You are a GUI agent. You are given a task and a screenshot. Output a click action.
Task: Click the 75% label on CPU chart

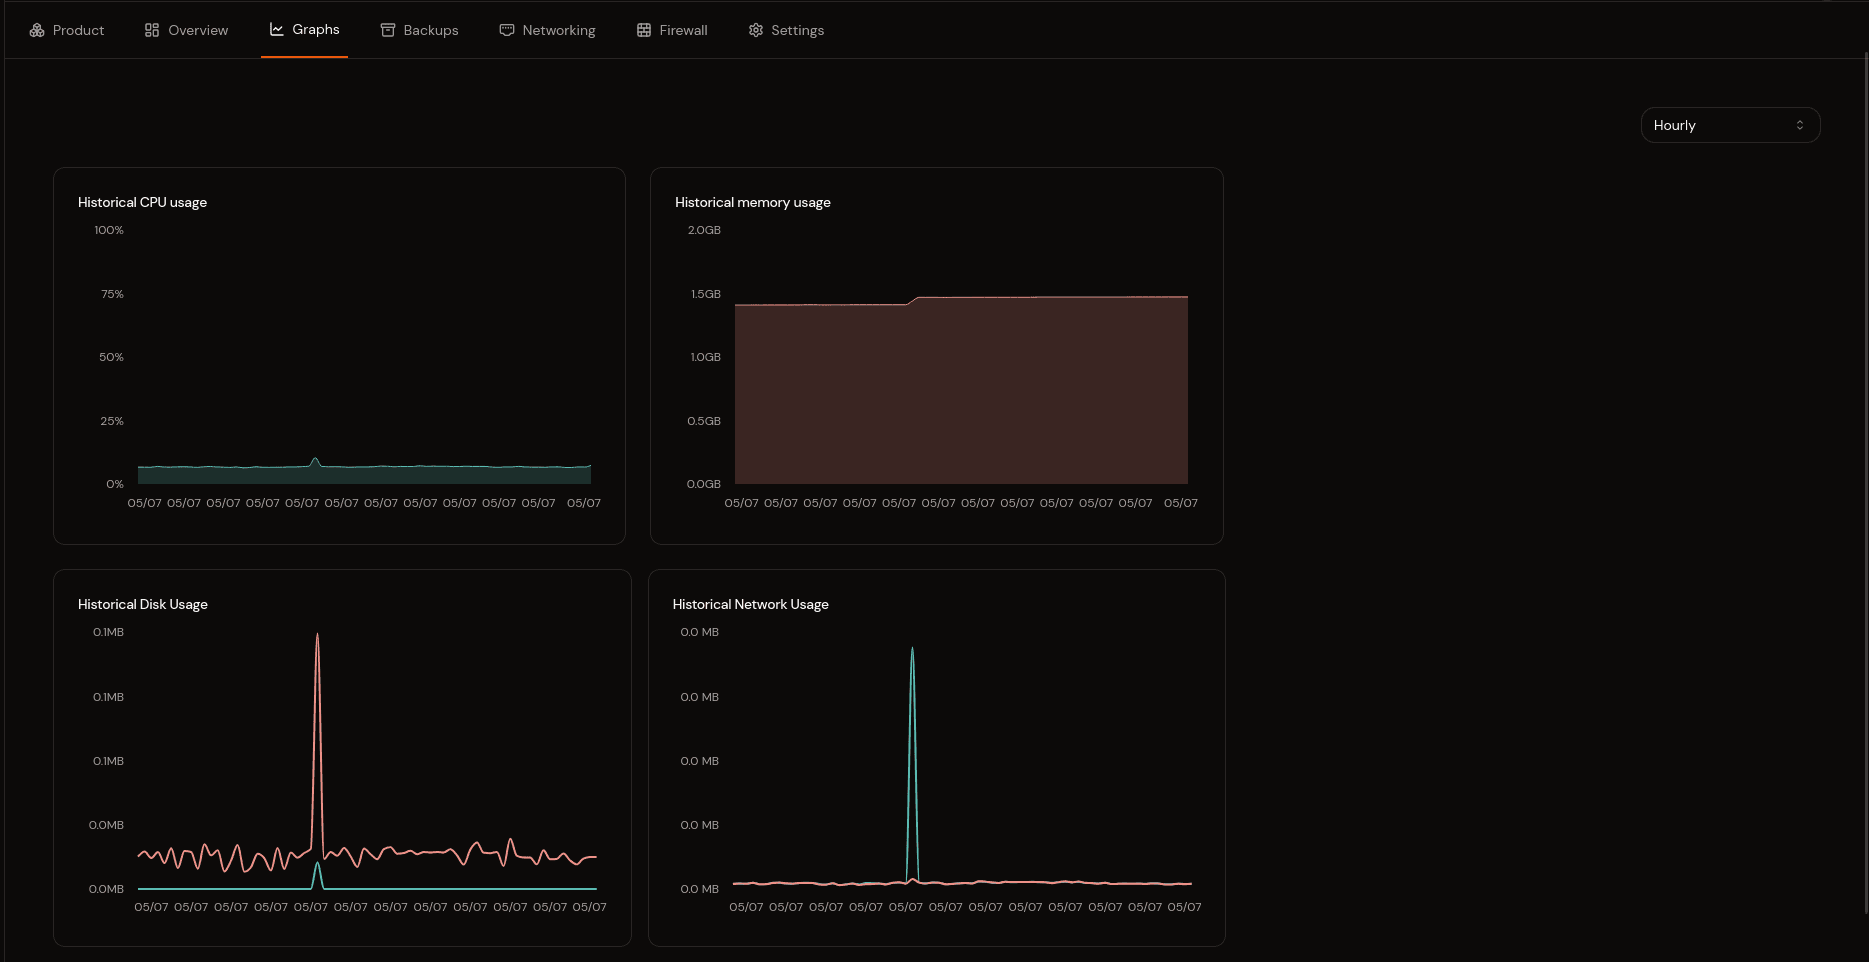click(x=112, y=294)
